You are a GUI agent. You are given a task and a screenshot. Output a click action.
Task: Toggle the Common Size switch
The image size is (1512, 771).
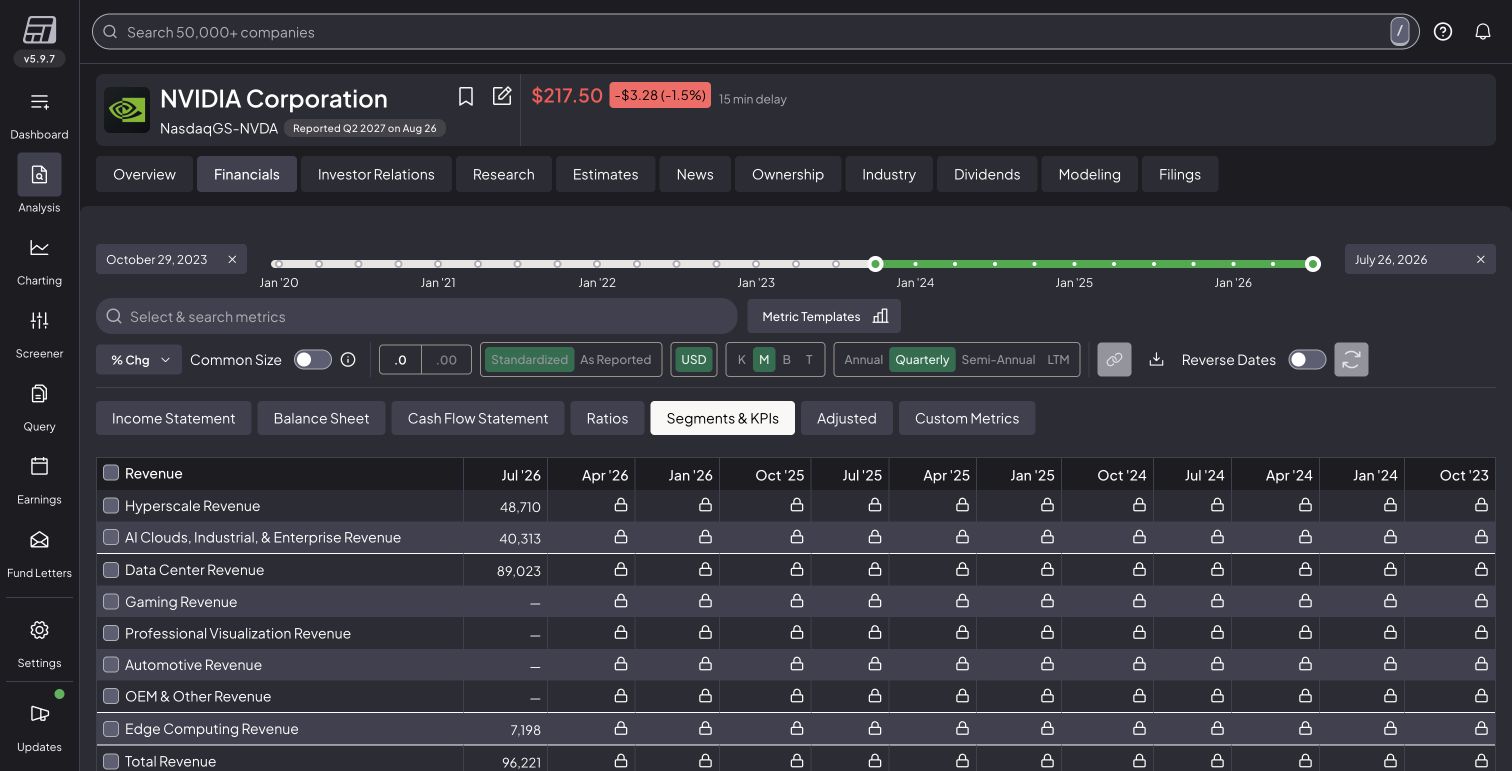point(313,360)
